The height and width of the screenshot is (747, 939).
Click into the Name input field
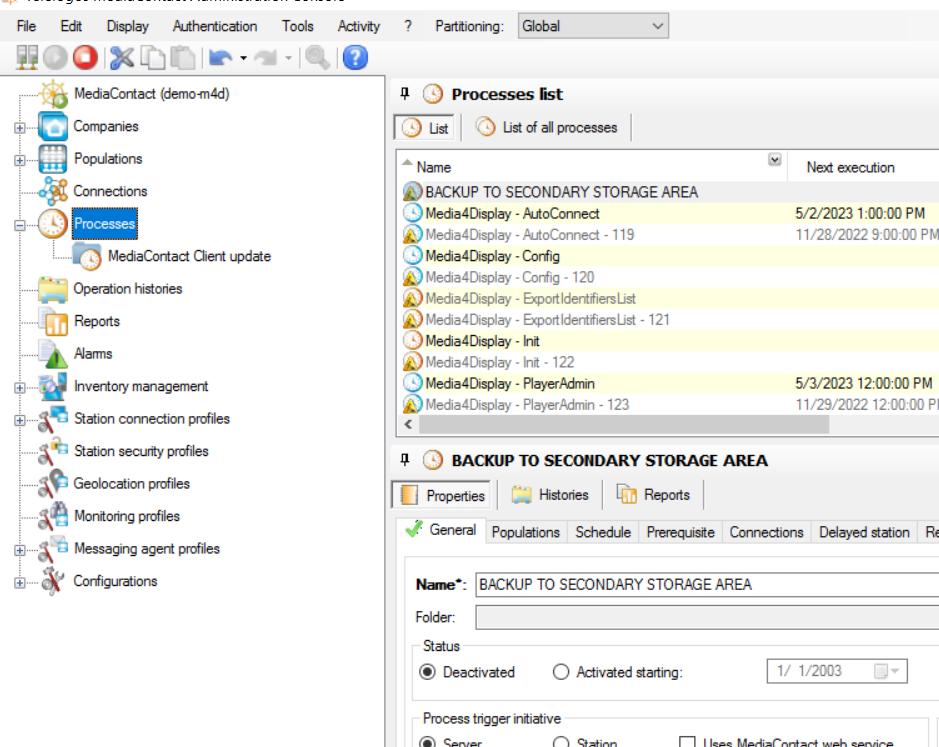click(707, 585)
